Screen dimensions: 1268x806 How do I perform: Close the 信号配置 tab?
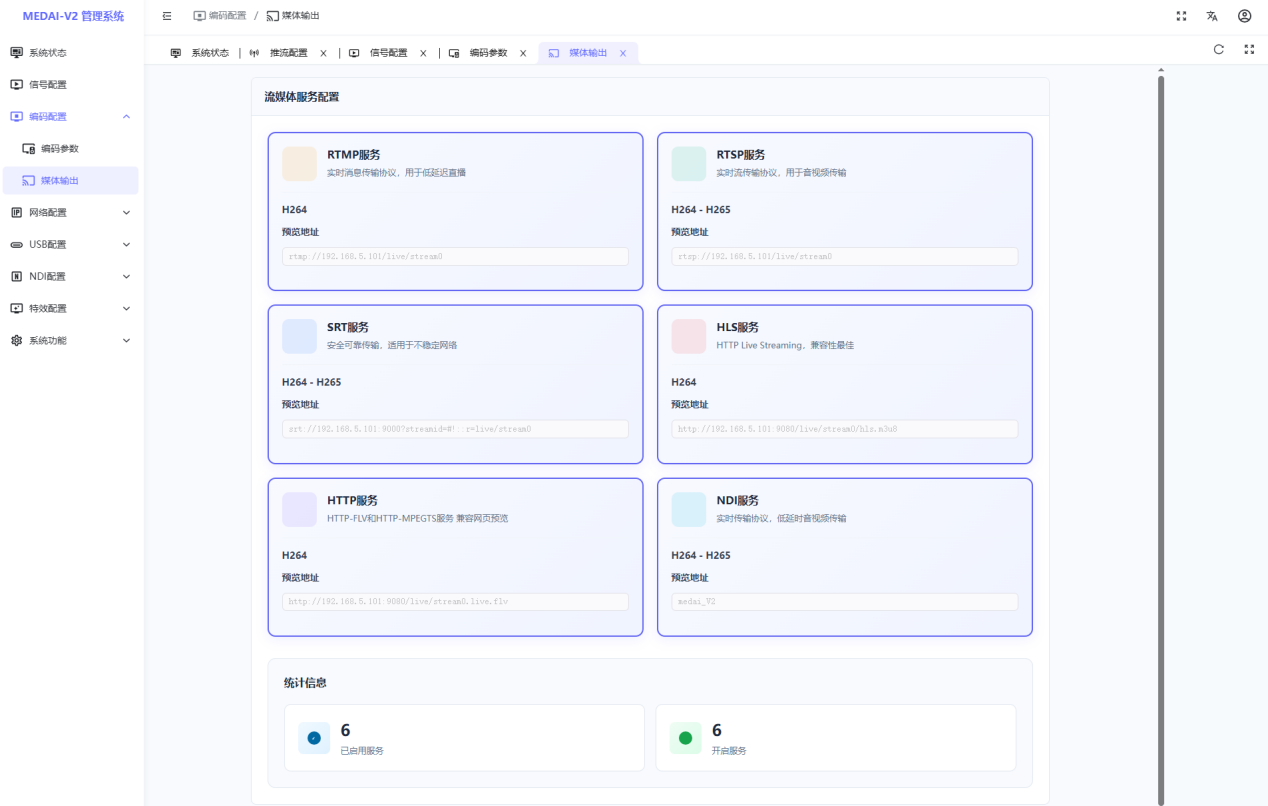pyautogui.click(x=423, y=53)
